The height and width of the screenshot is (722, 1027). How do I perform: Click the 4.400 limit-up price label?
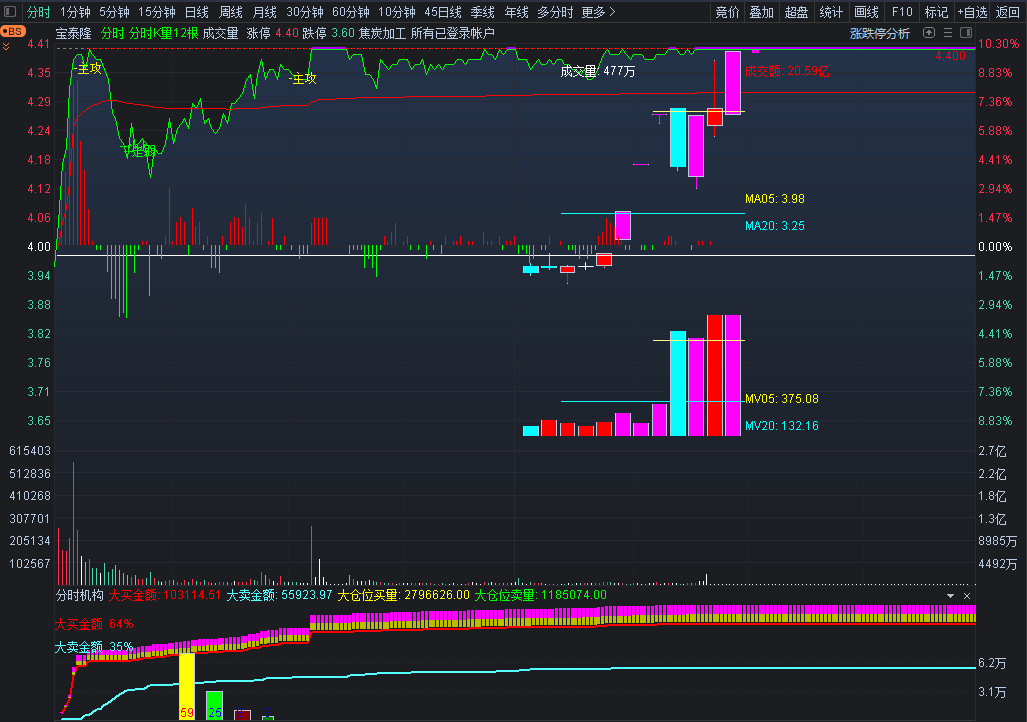(x=950, y=56)
